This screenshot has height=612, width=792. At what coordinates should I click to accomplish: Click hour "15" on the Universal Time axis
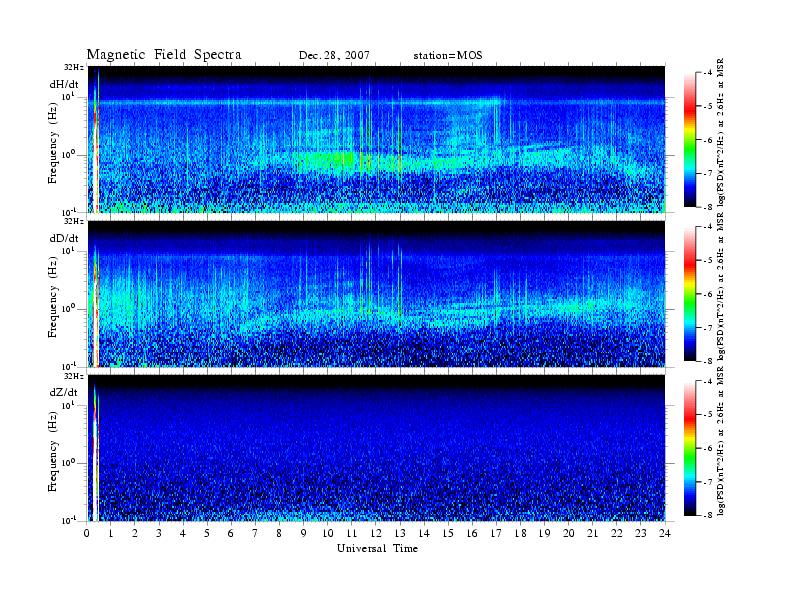coord(448,534)
